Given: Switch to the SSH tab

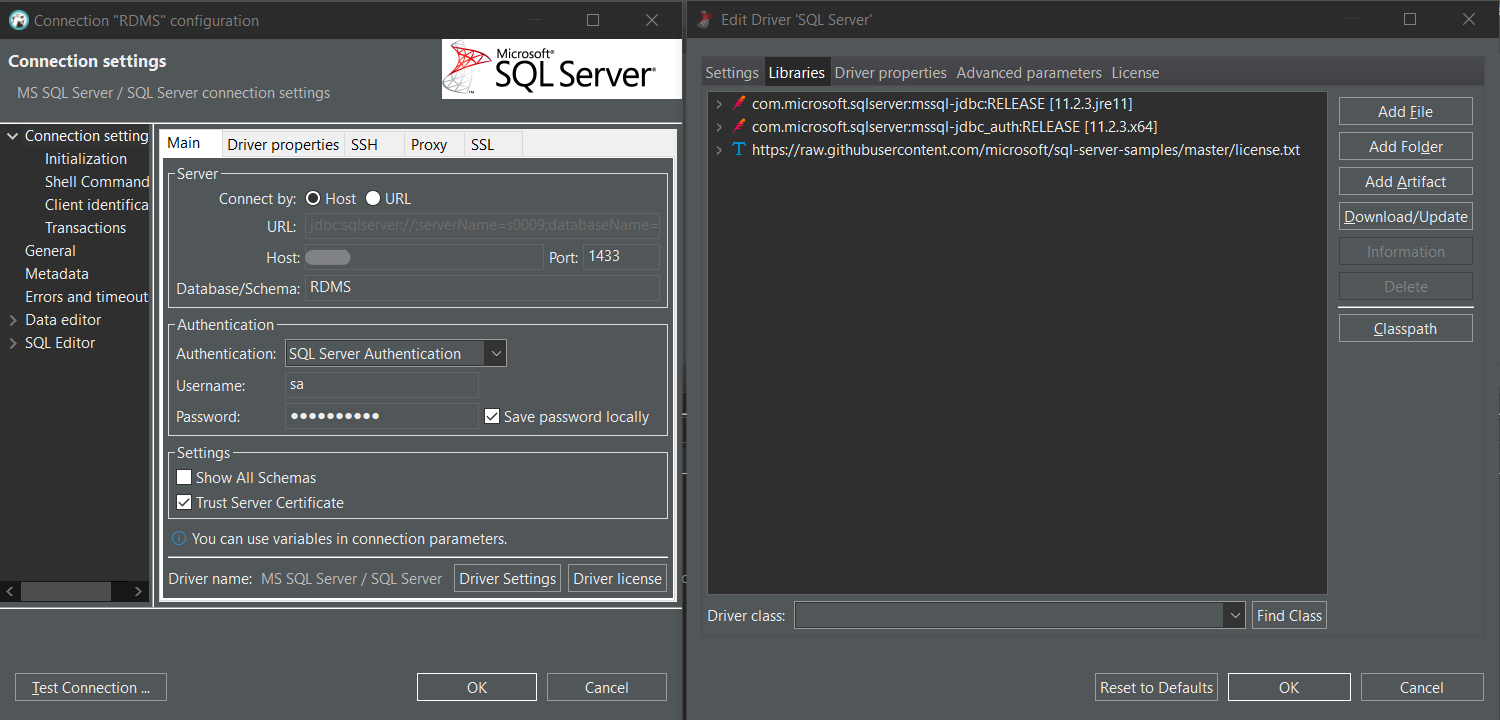Looking at the screenshot, I should [x=366, y=143].
